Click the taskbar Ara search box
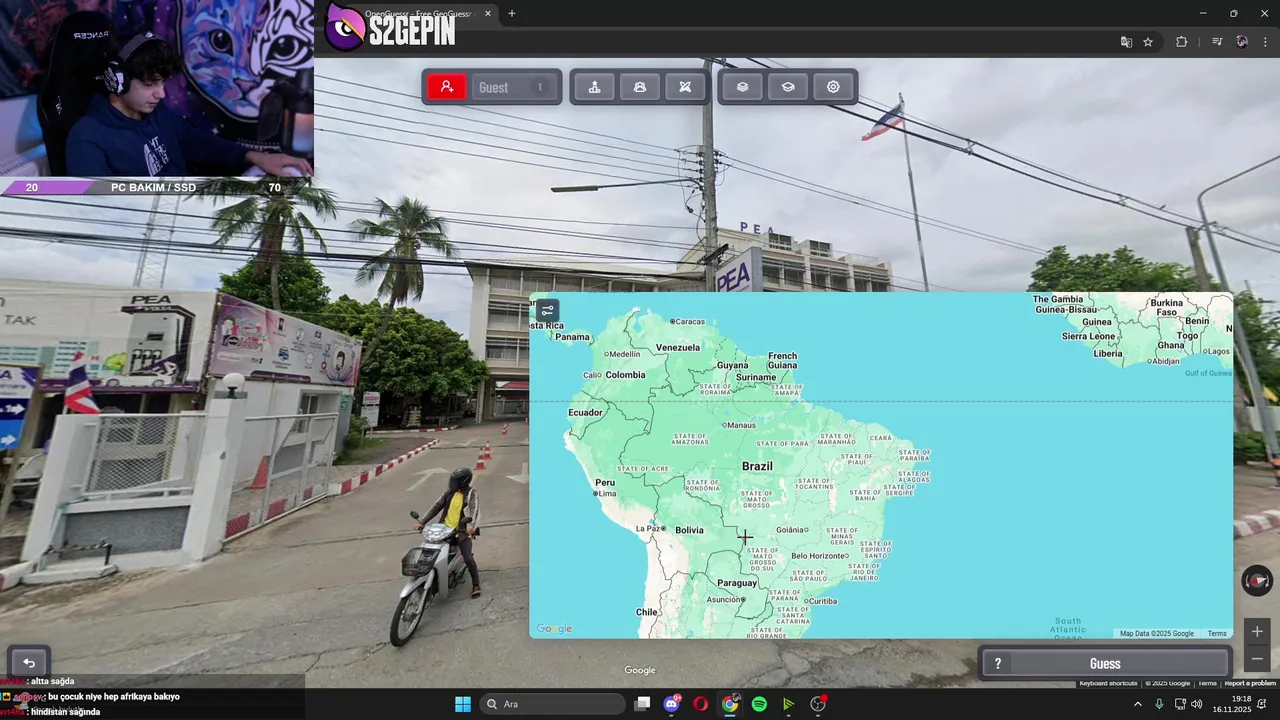1280x720 pixels. pyautogui.click(x=552, y=704)
